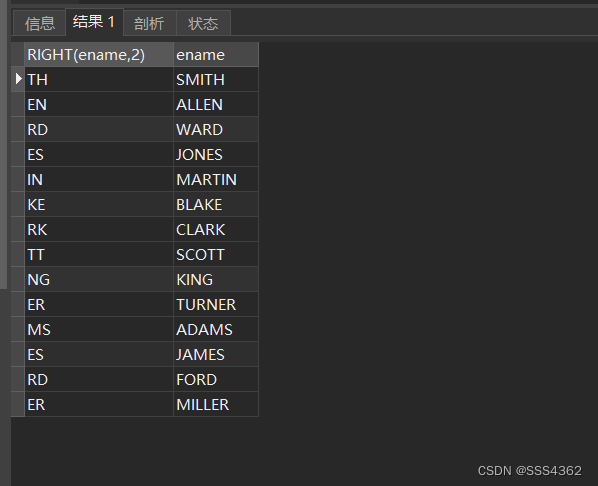598x486 pixels.
Task: Click the RIGHT(ename,2) column header
Action: [x=99, y=55]
